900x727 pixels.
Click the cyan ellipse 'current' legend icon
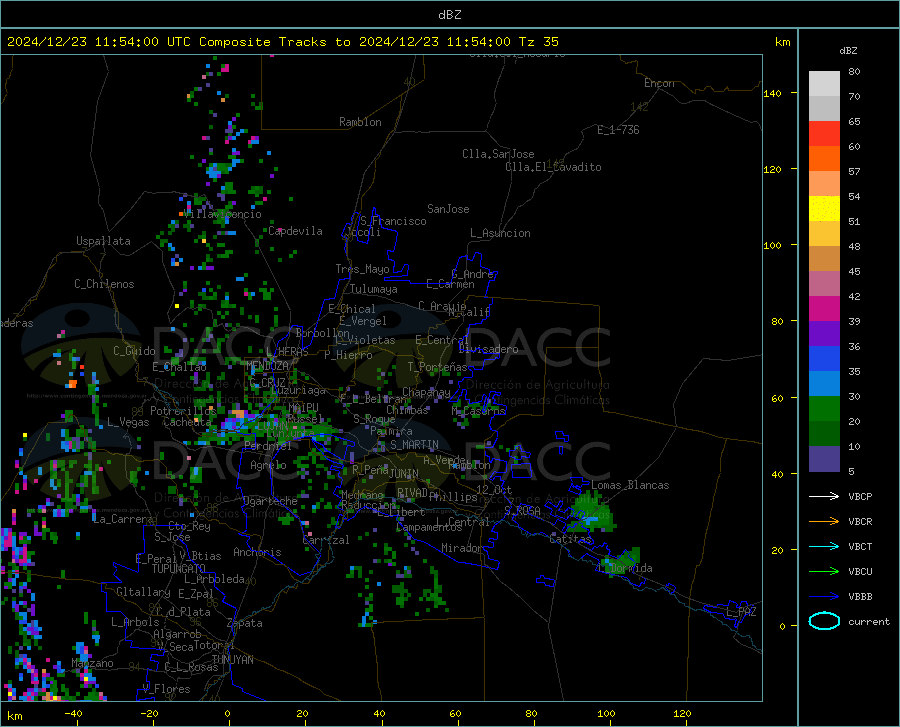click(824, 621)
